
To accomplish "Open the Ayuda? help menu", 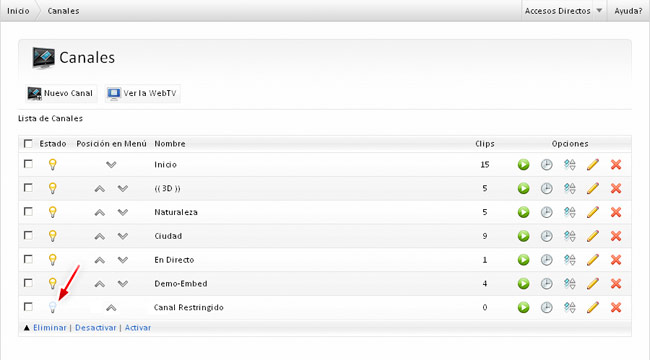I will click(628, 11).
